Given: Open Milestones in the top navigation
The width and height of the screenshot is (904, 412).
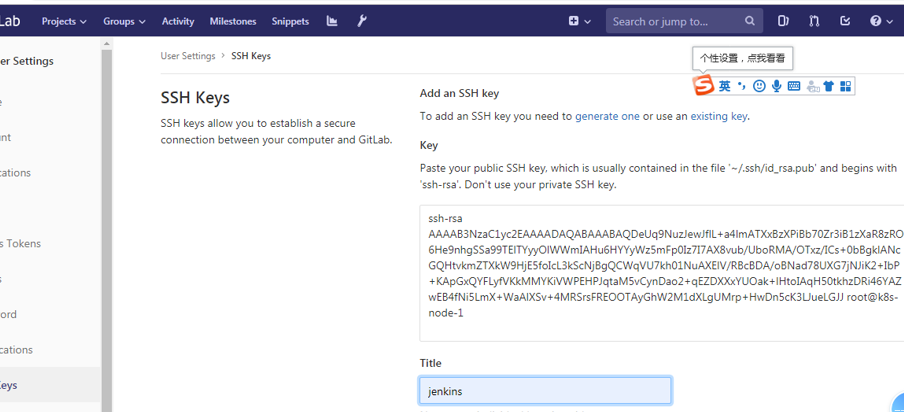Looking at the screenshot, I should click(x=233, y=21).
